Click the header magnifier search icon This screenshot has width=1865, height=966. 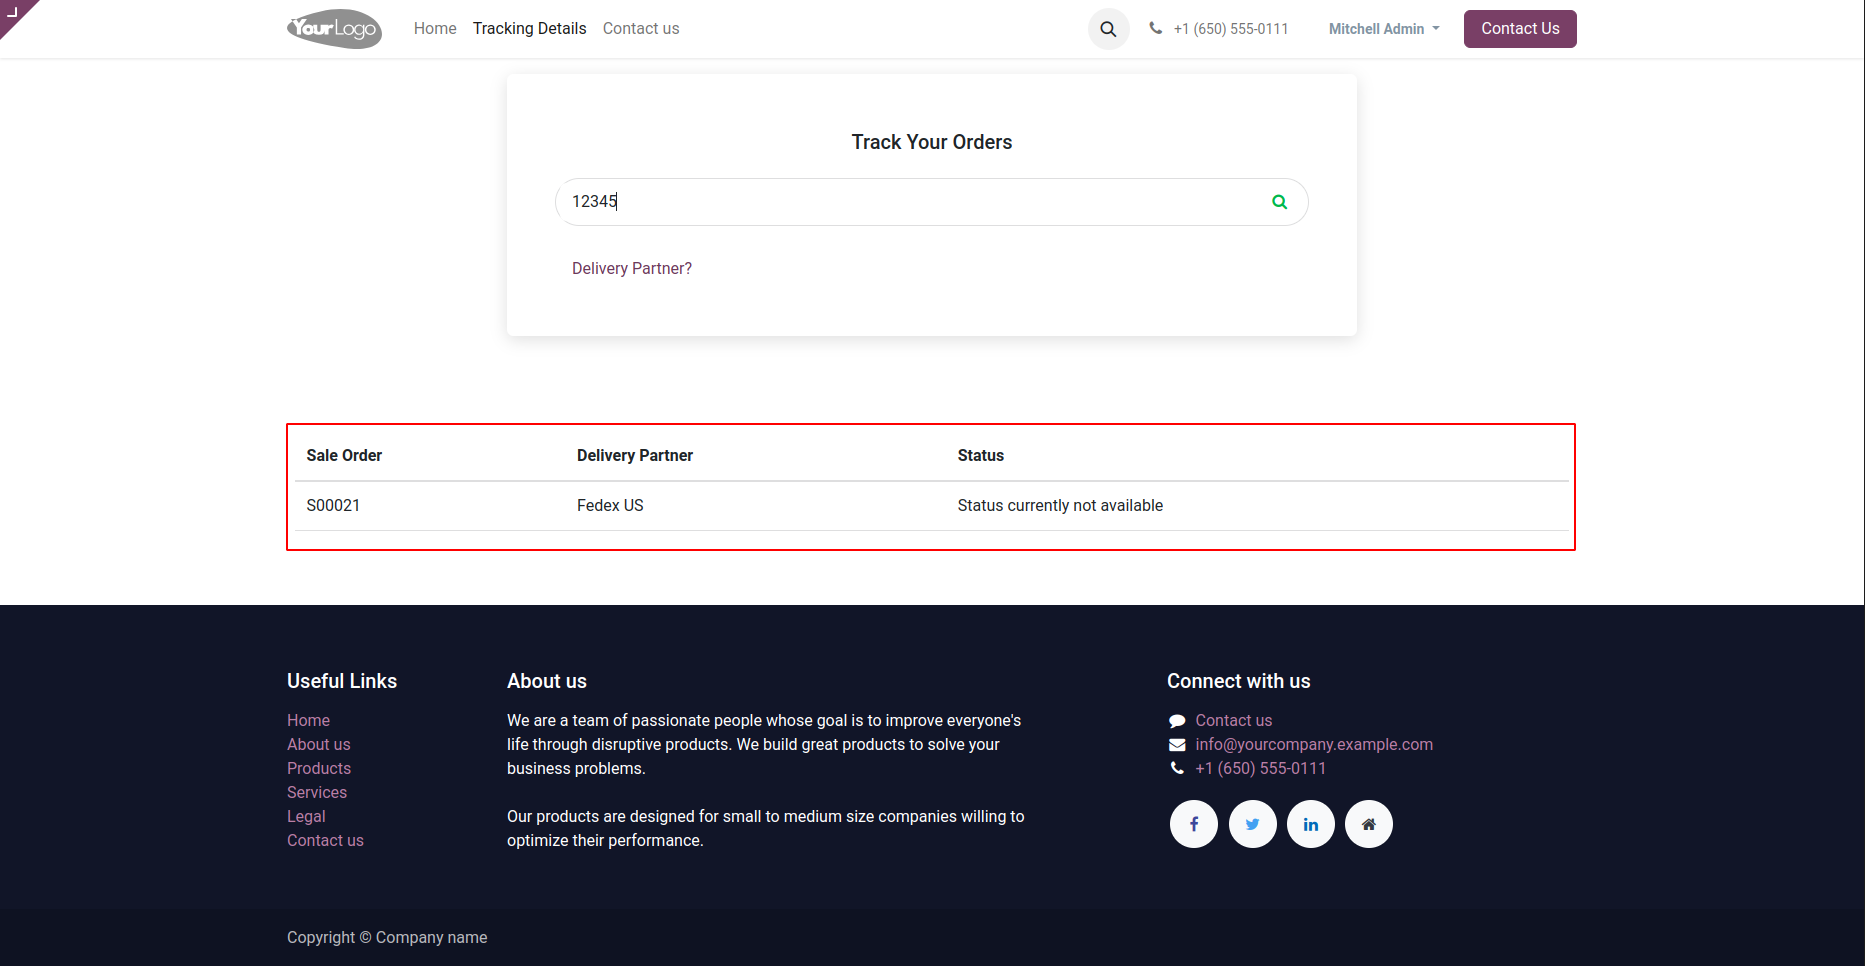(x=1108, y=29)
